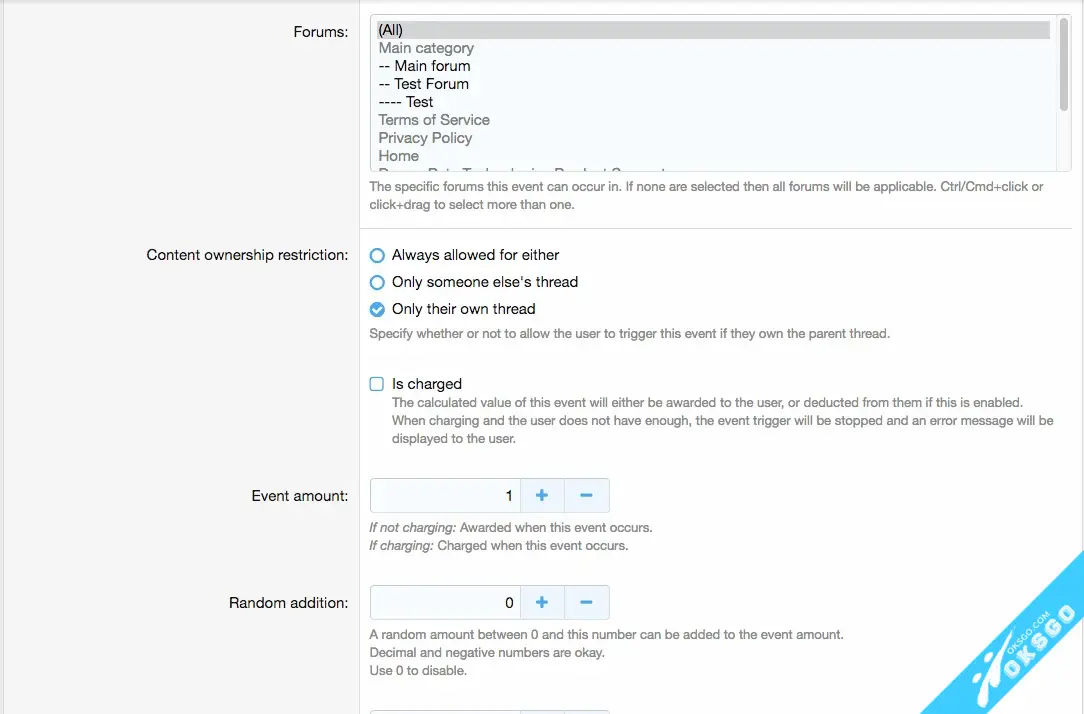
Task: Focus the Event amount number field
Action: (445, 496)
